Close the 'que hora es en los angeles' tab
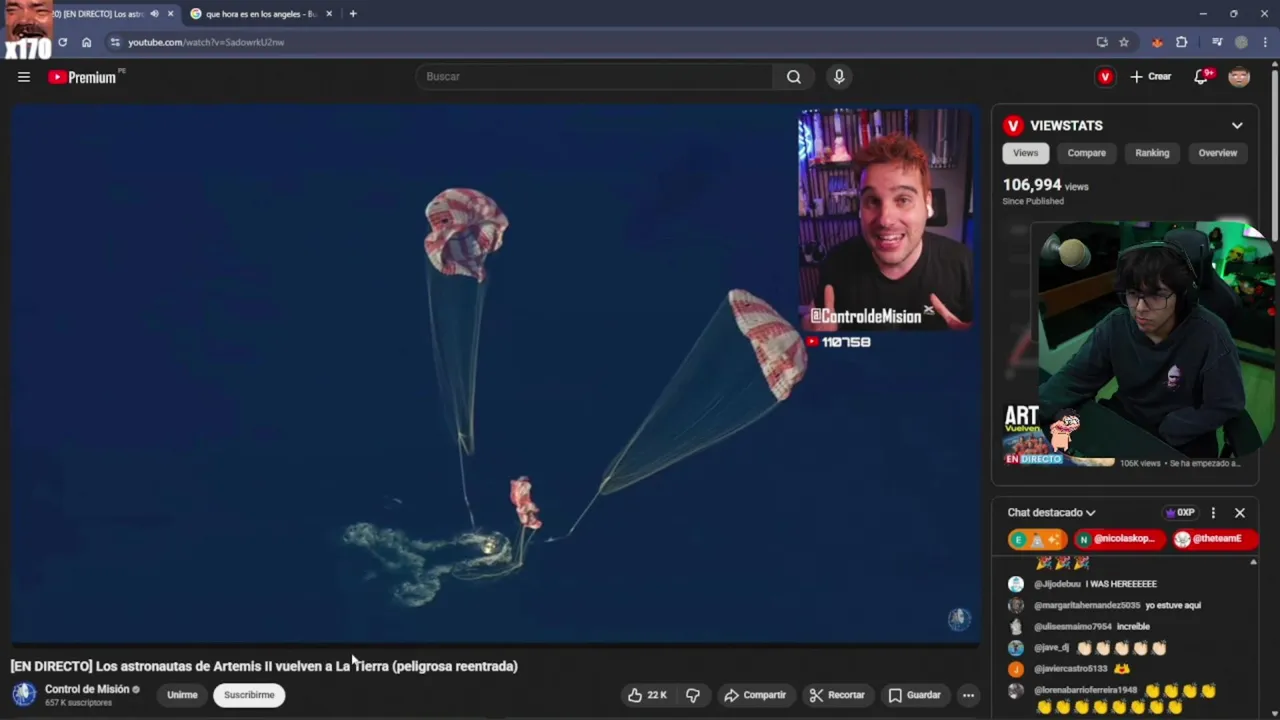The image size is (1280, 720). 329,14
